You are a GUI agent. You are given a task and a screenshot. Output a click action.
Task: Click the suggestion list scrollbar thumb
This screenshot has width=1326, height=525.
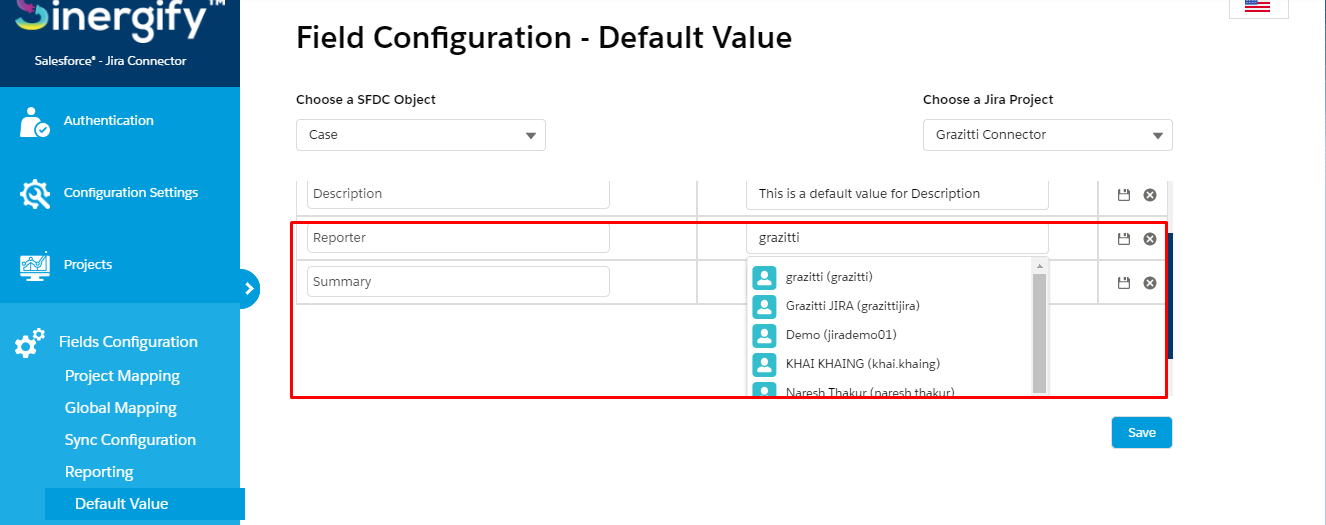pos(1039,333)
